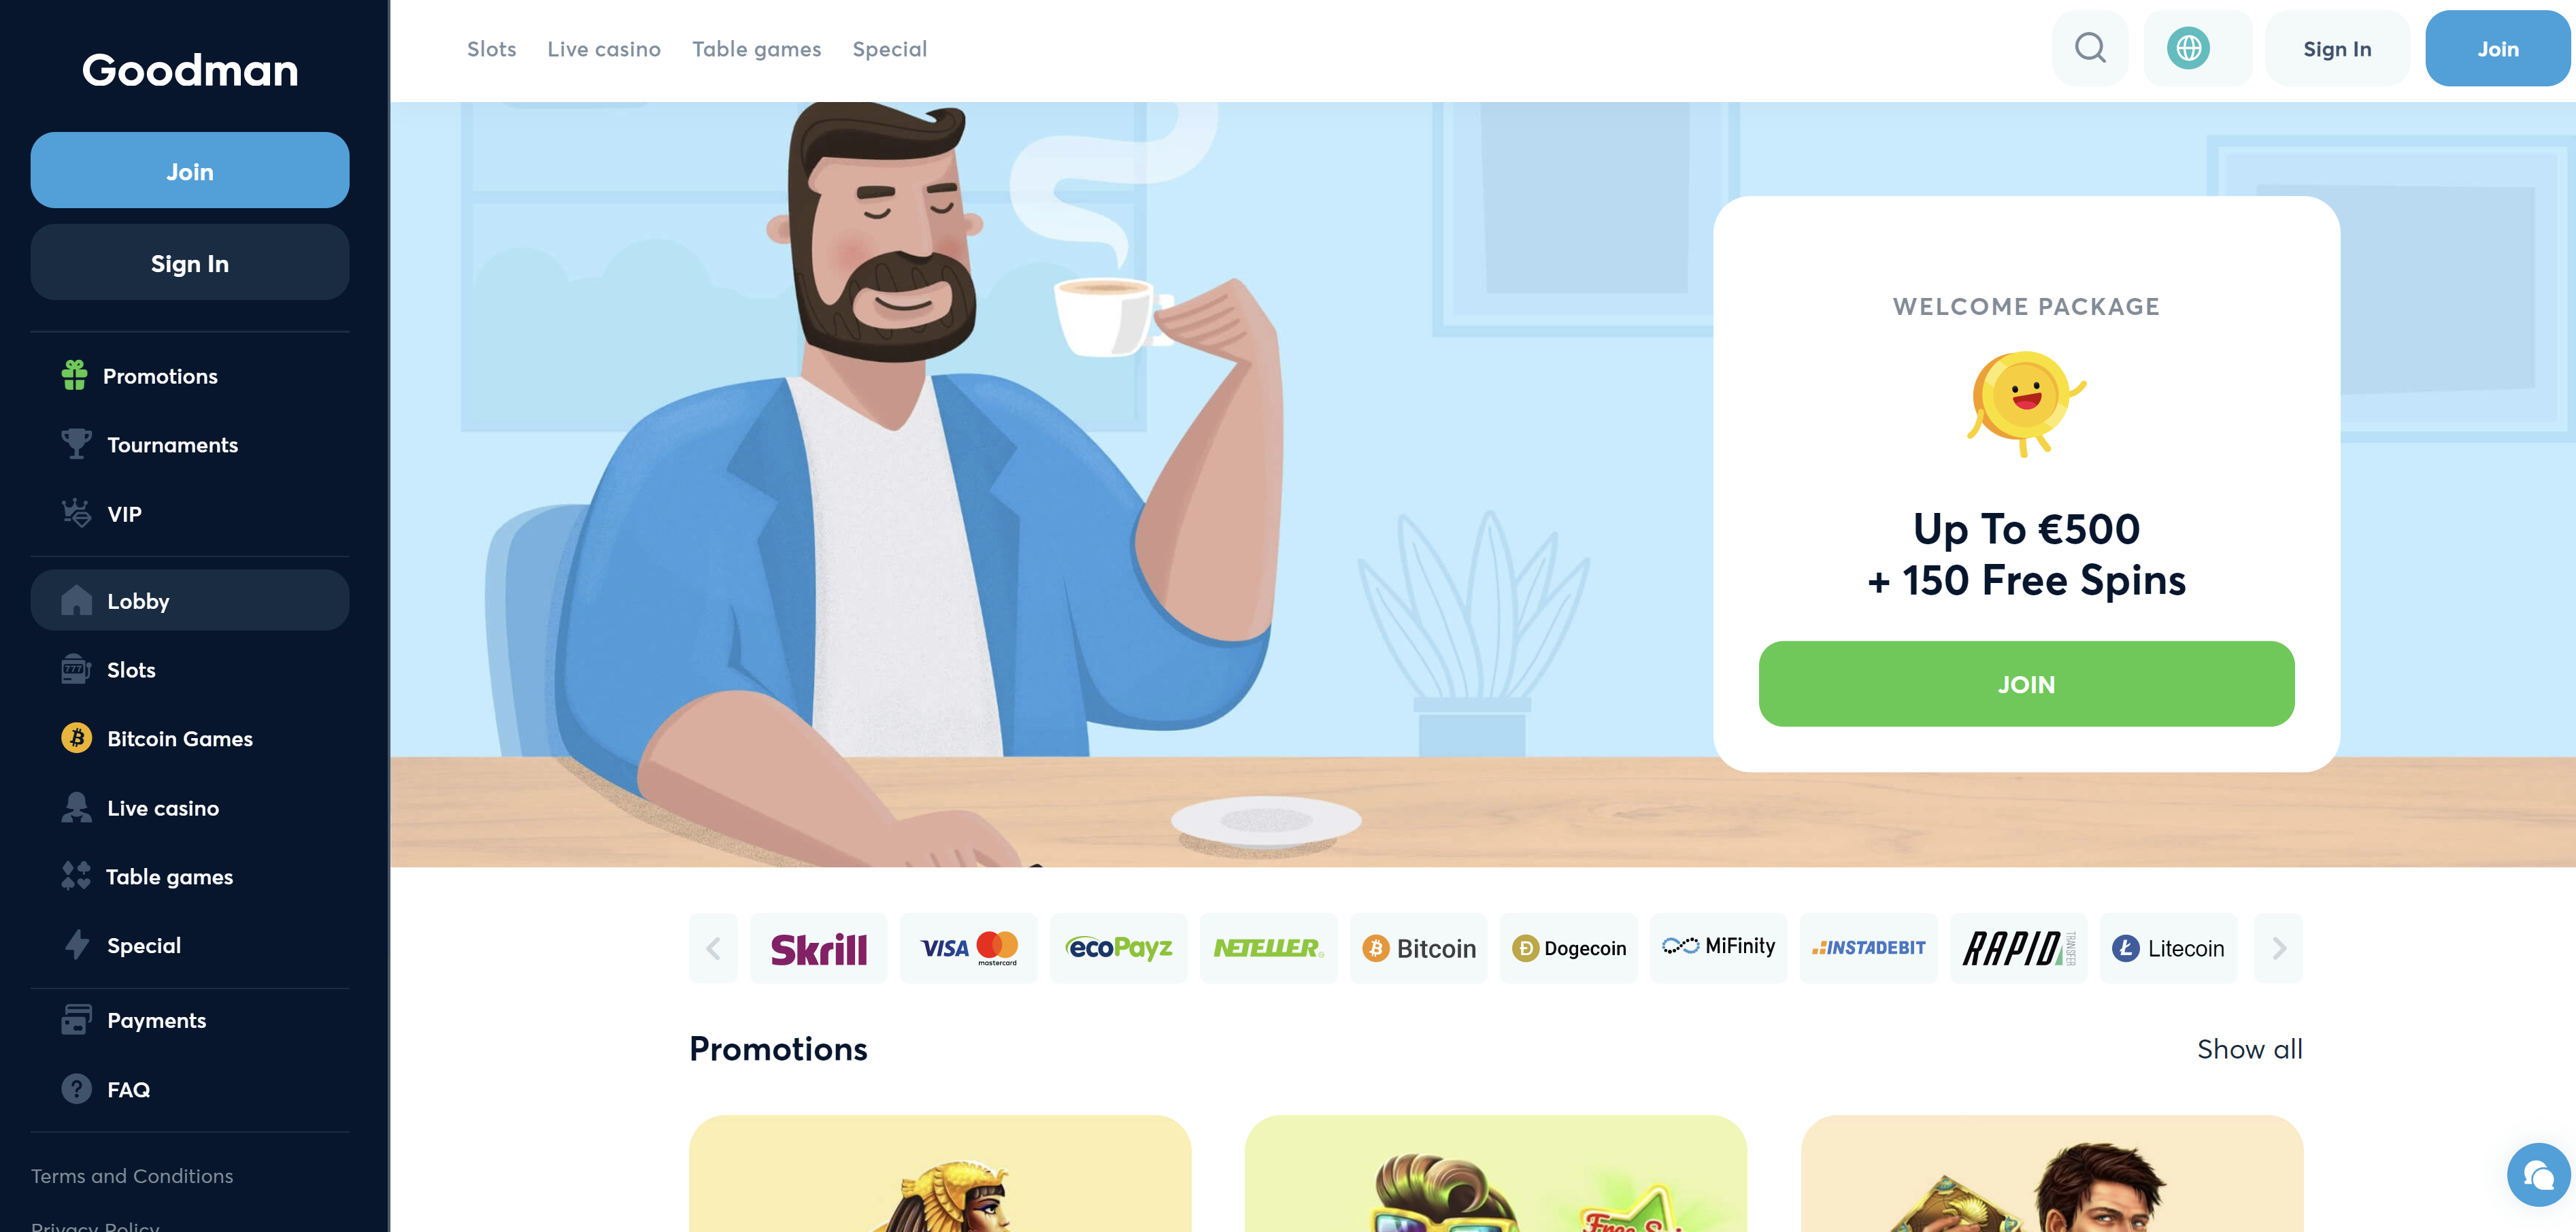
Task: Select the Bitcoin Games coin icon
Action: 76,738
